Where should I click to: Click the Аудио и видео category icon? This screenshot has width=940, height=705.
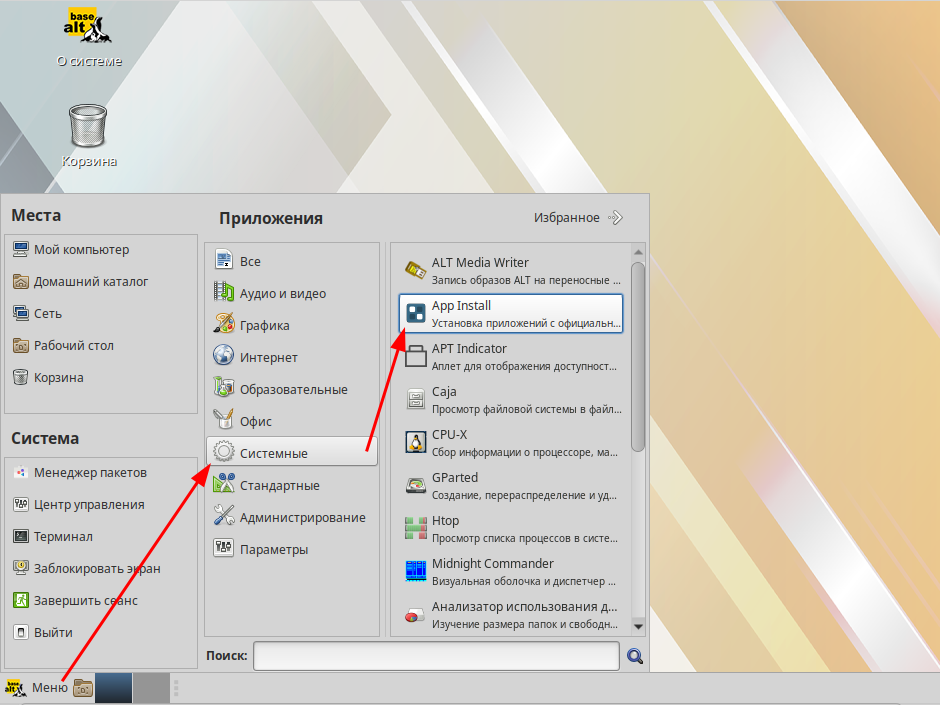pos(224,292)
